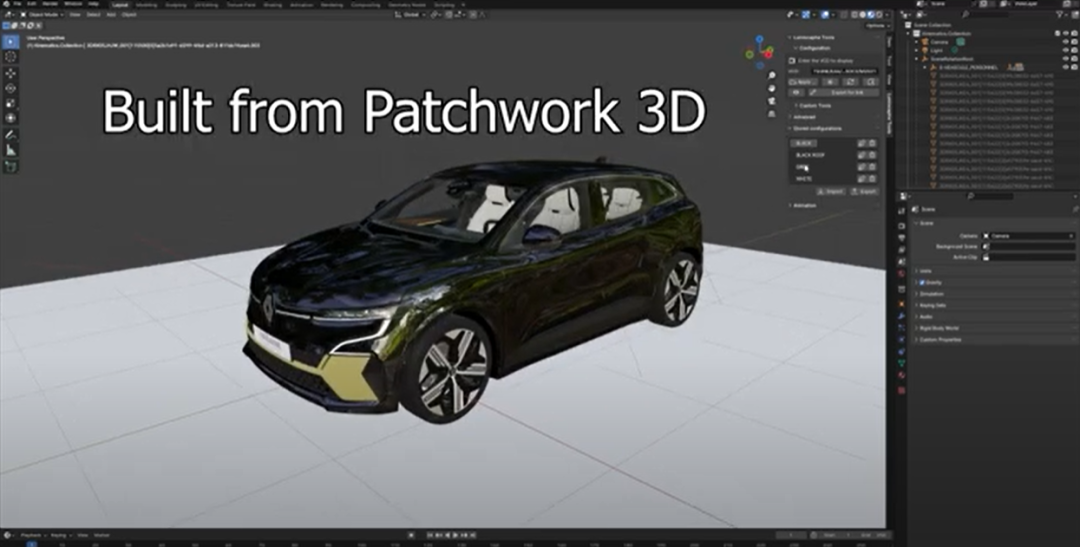This screenshot has width=1080, height=547.
Task: Toggle camera view with viewport camera icon
Action: 772,101
